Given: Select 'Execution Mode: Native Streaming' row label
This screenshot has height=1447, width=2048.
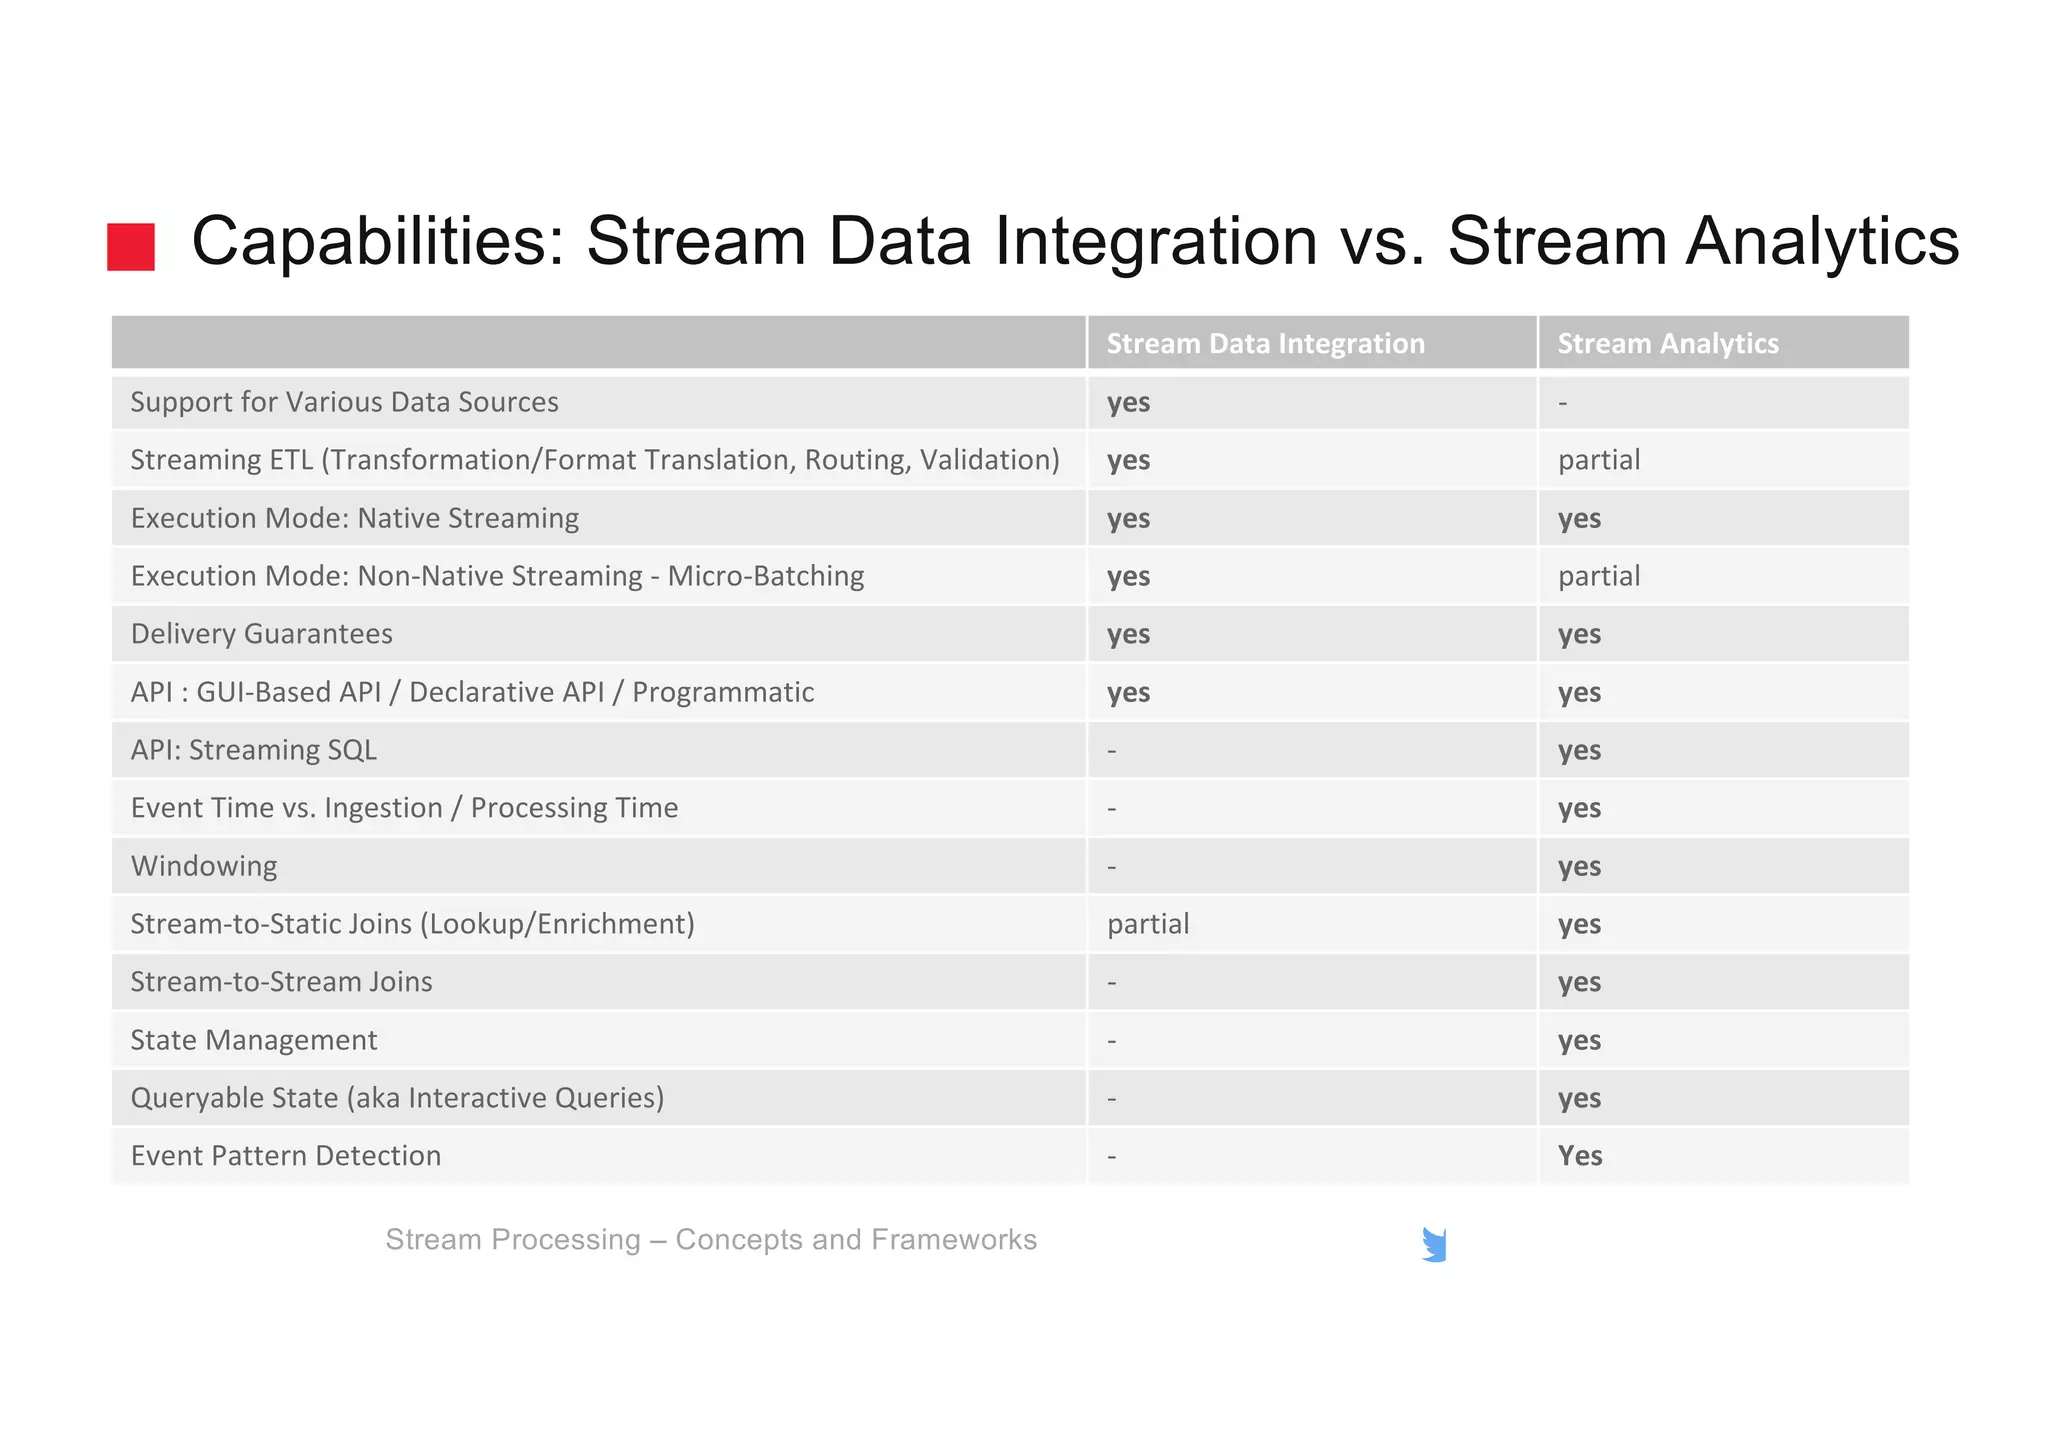Looking at the screenshot, I should 355,518.
